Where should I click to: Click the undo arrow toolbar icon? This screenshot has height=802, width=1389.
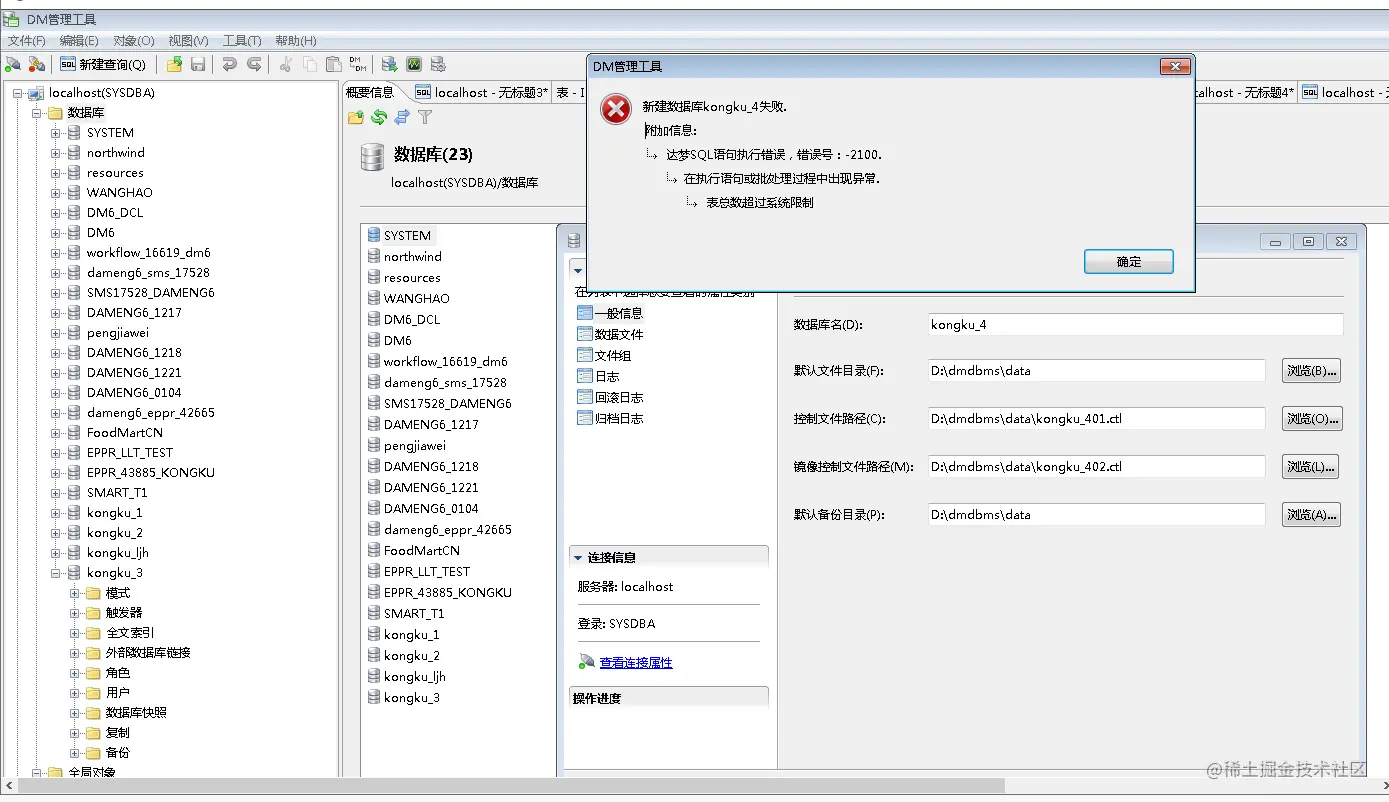(229, 65)
